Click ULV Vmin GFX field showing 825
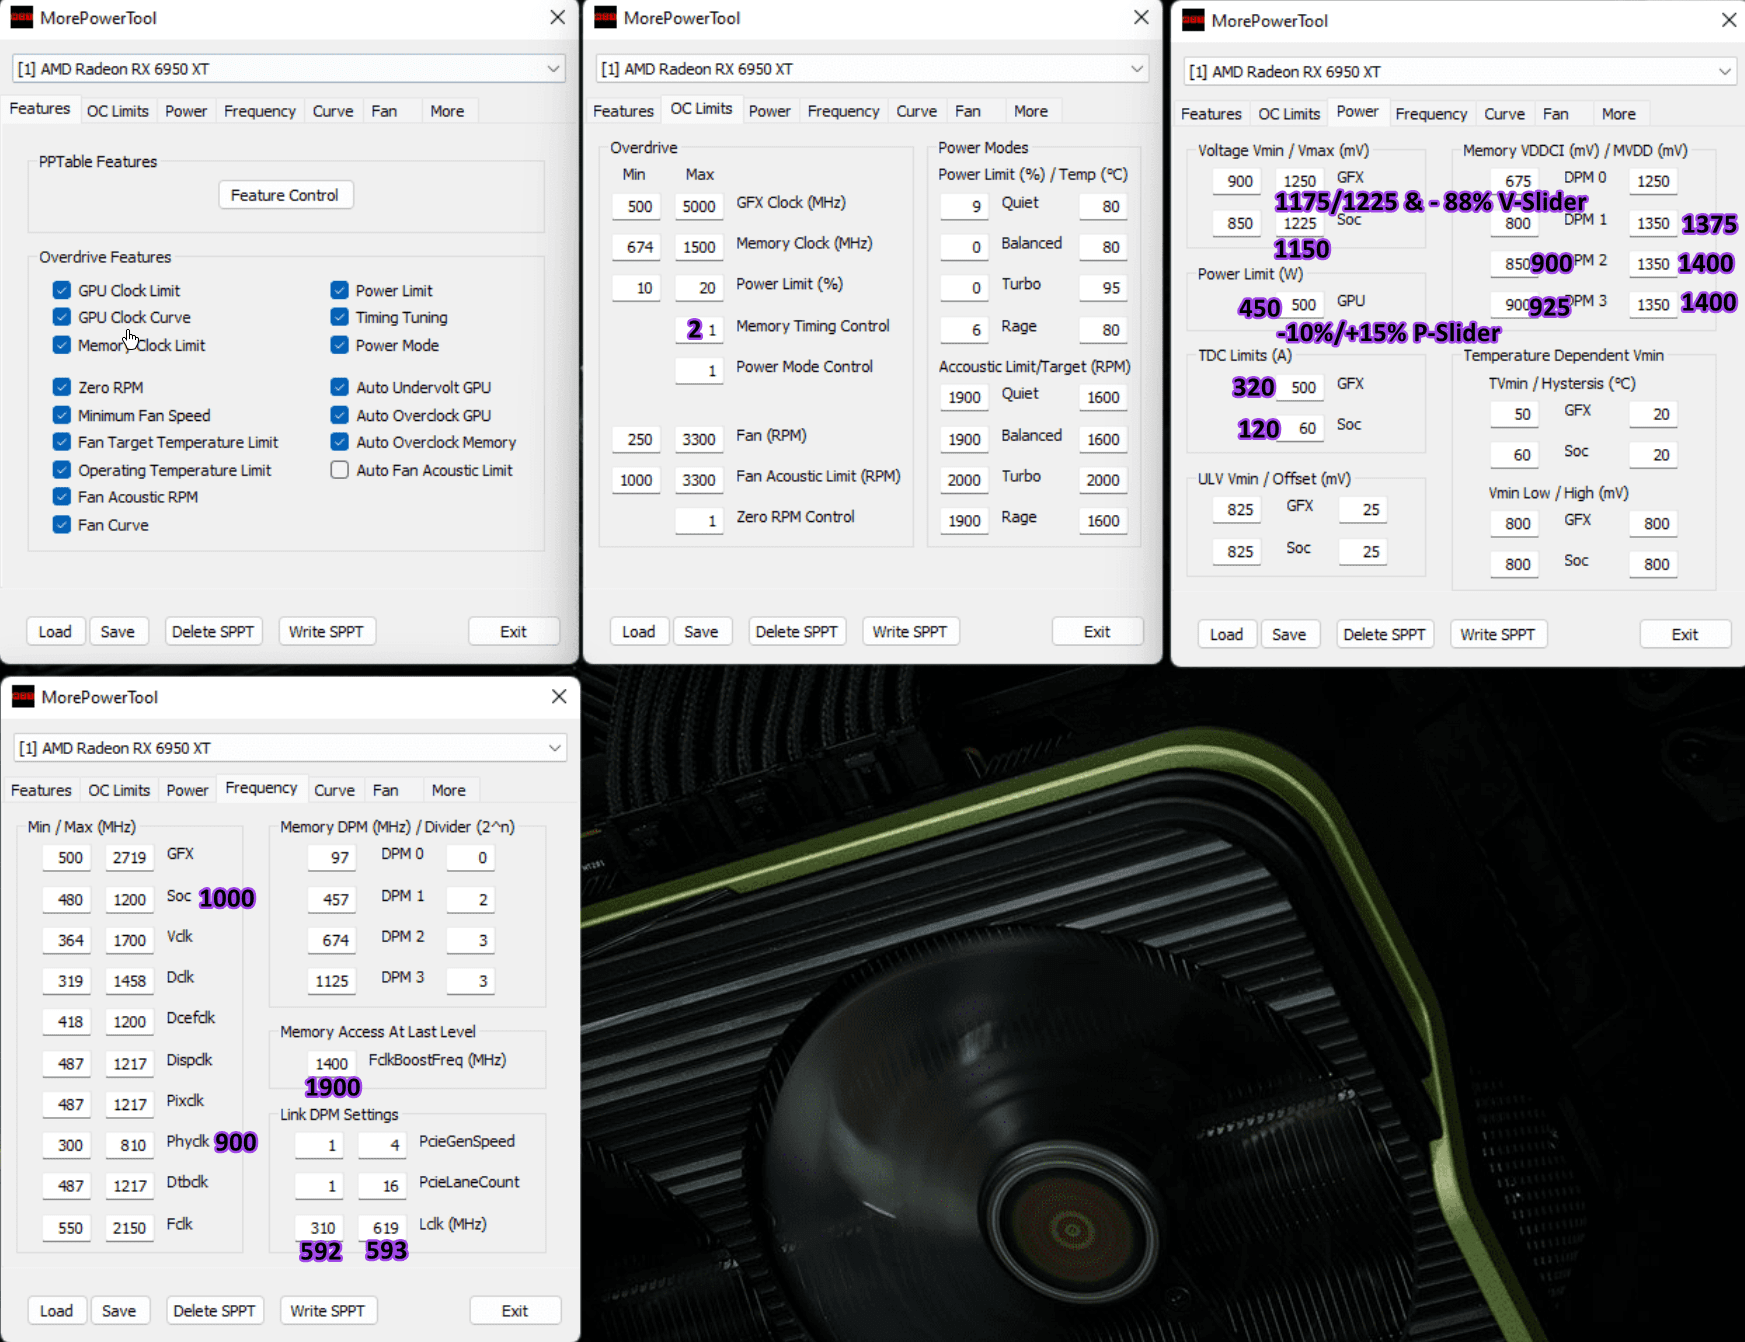Viewport: 1745px width, 1342px height. (x=1237, y=510)
